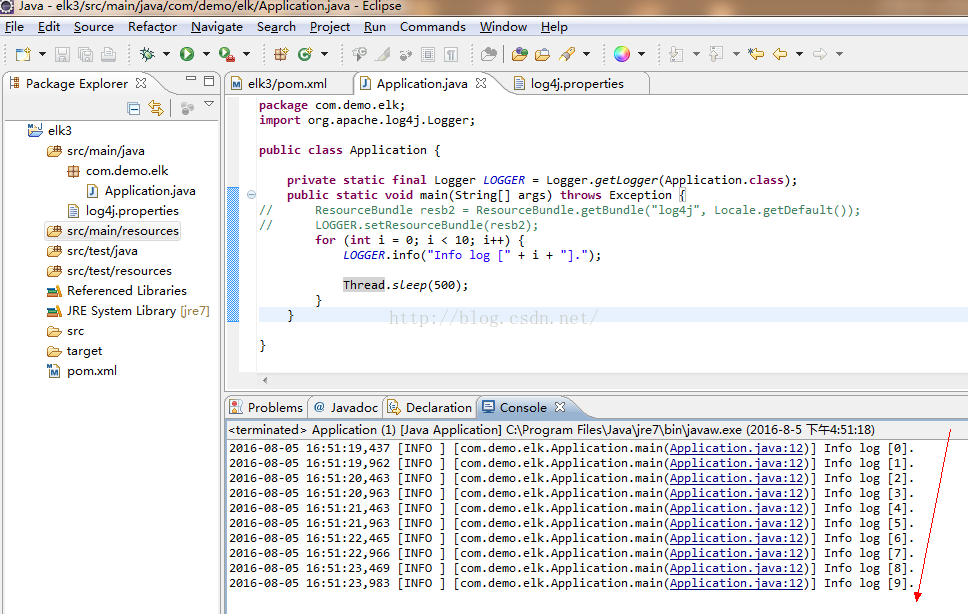The width and height of the screenshot is (968, 614).
Task: Open the color wheel dropdown arrow
Action: [641, 54]
